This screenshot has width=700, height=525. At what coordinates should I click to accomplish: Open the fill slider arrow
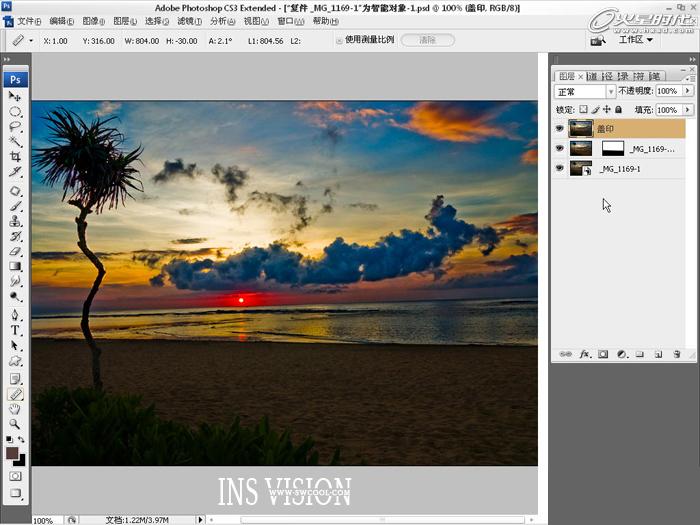[x=688, y=110]
